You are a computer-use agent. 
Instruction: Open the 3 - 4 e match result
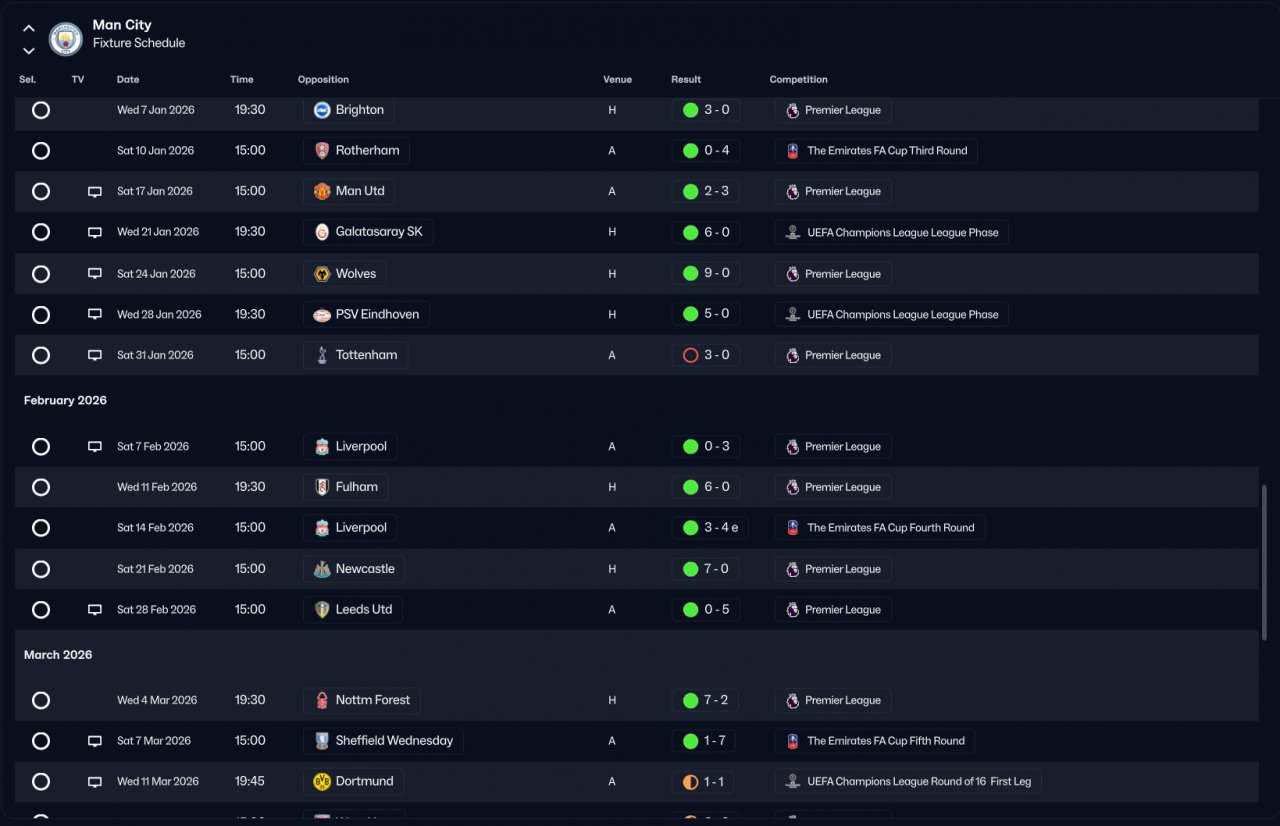coord(710,528)
